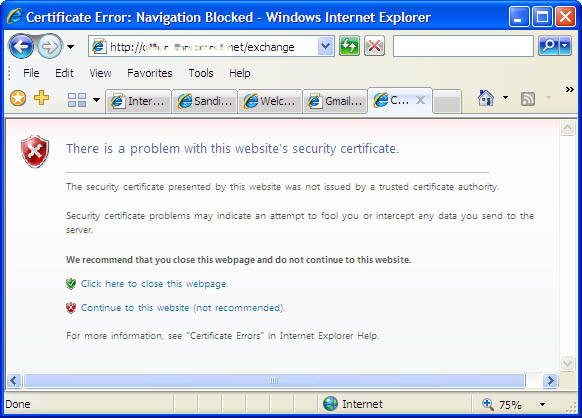
Task: Focus the search input box
Action: (x=463, y=46)
